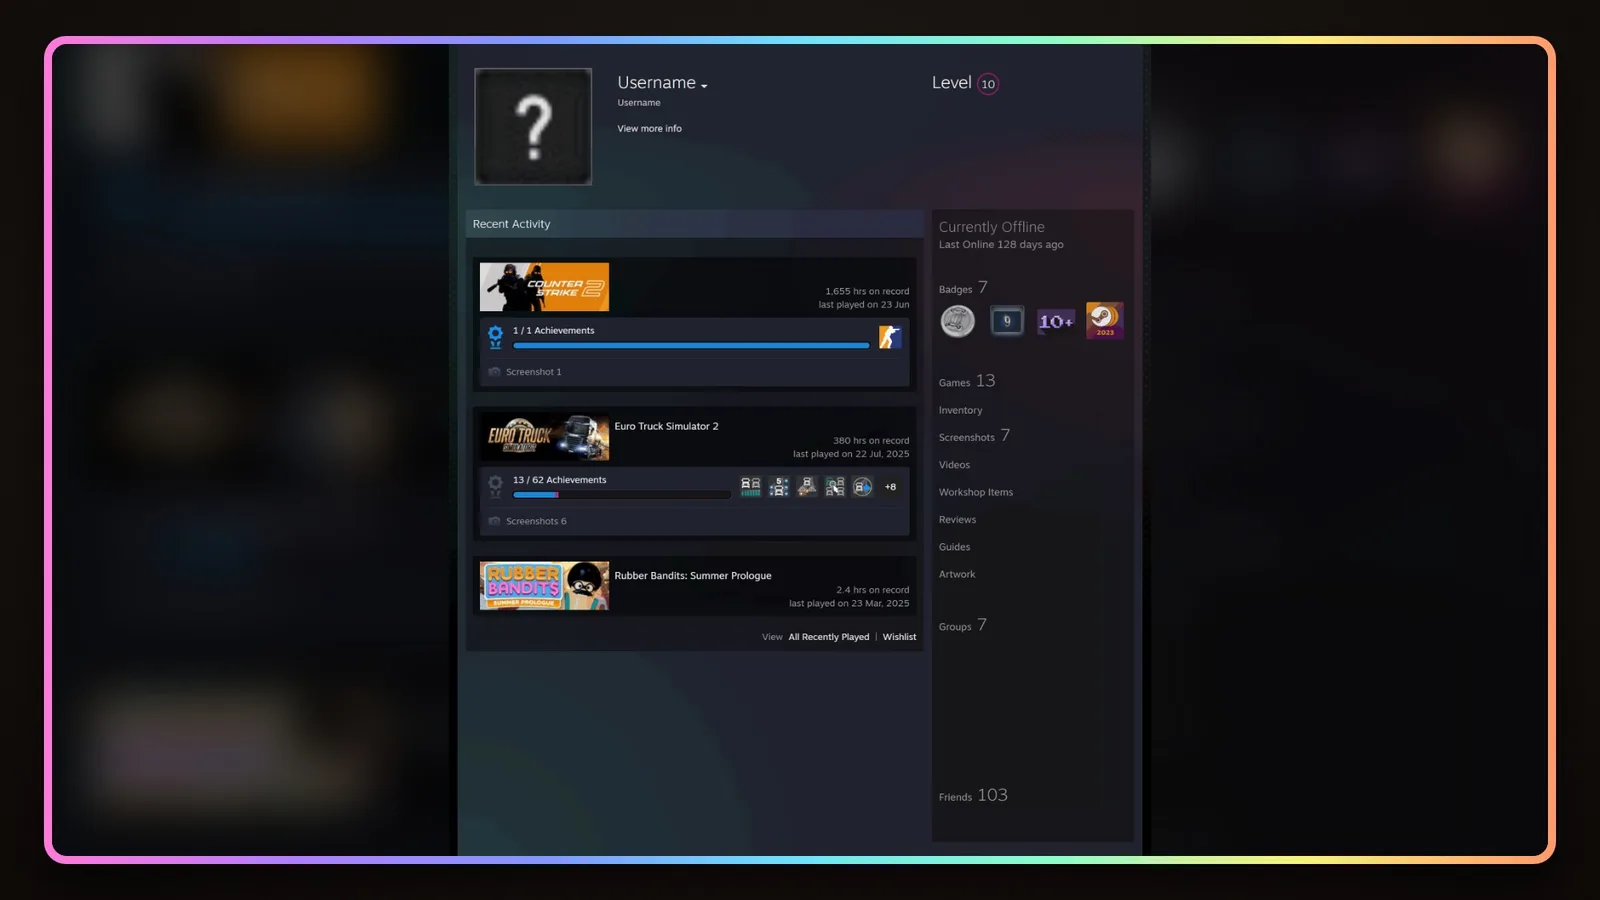Viewport: 1600px width, 900px height.
Task: Click the camera icon beside Screenshot 1
Action: coord(494,372)
